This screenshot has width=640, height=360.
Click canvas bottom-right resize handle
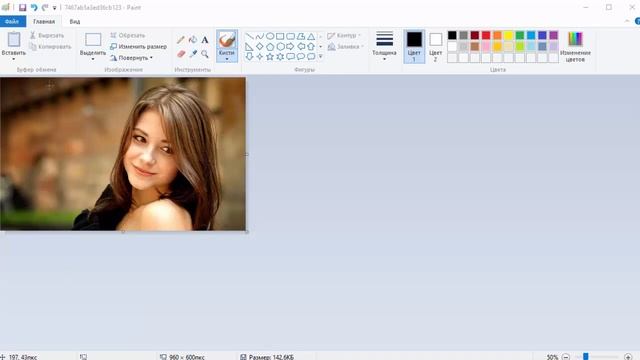coord(247,231)
